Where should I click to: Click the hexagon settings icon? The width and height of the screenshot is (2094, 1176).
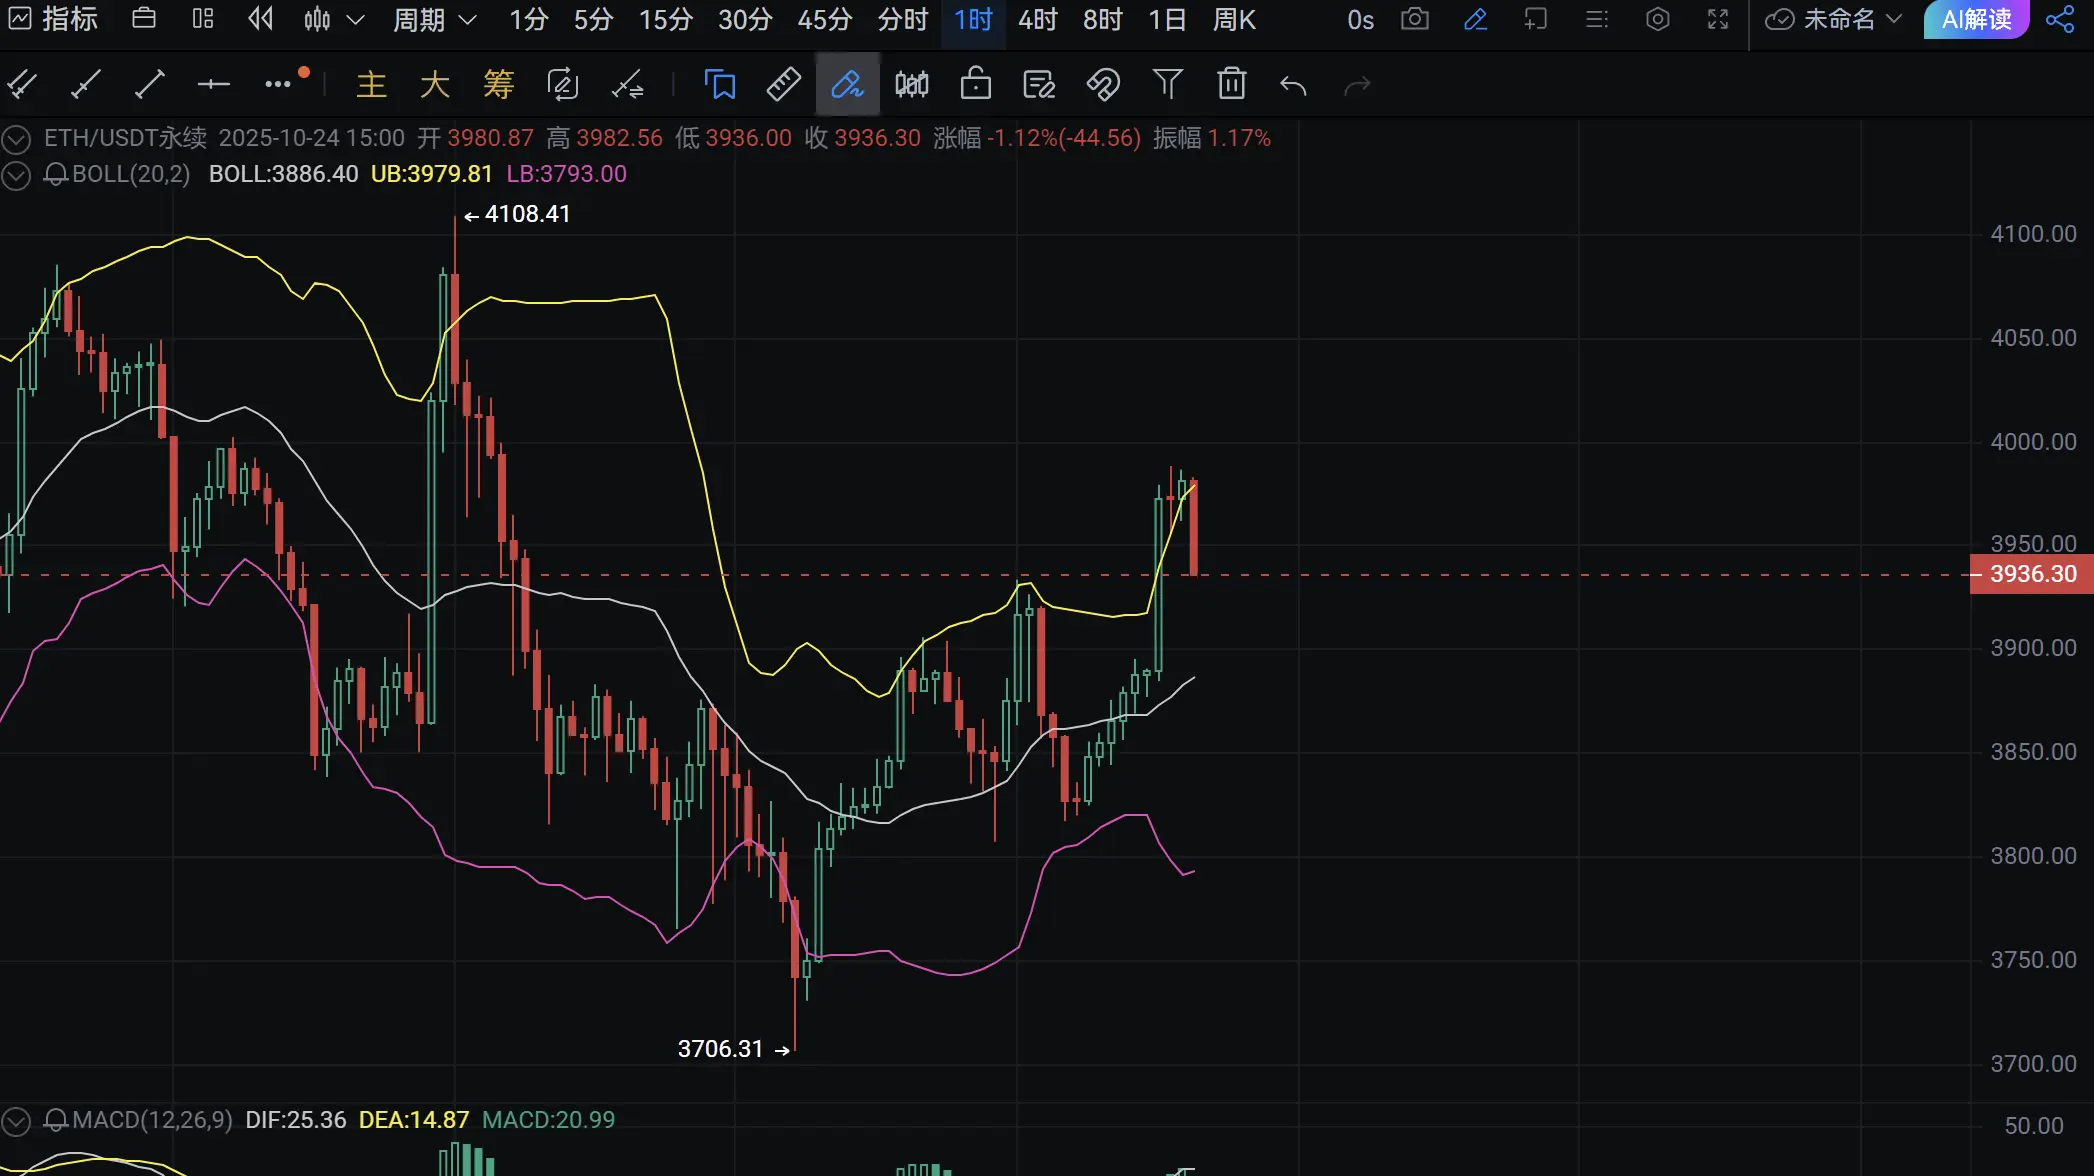click(x=1657, y=19)
